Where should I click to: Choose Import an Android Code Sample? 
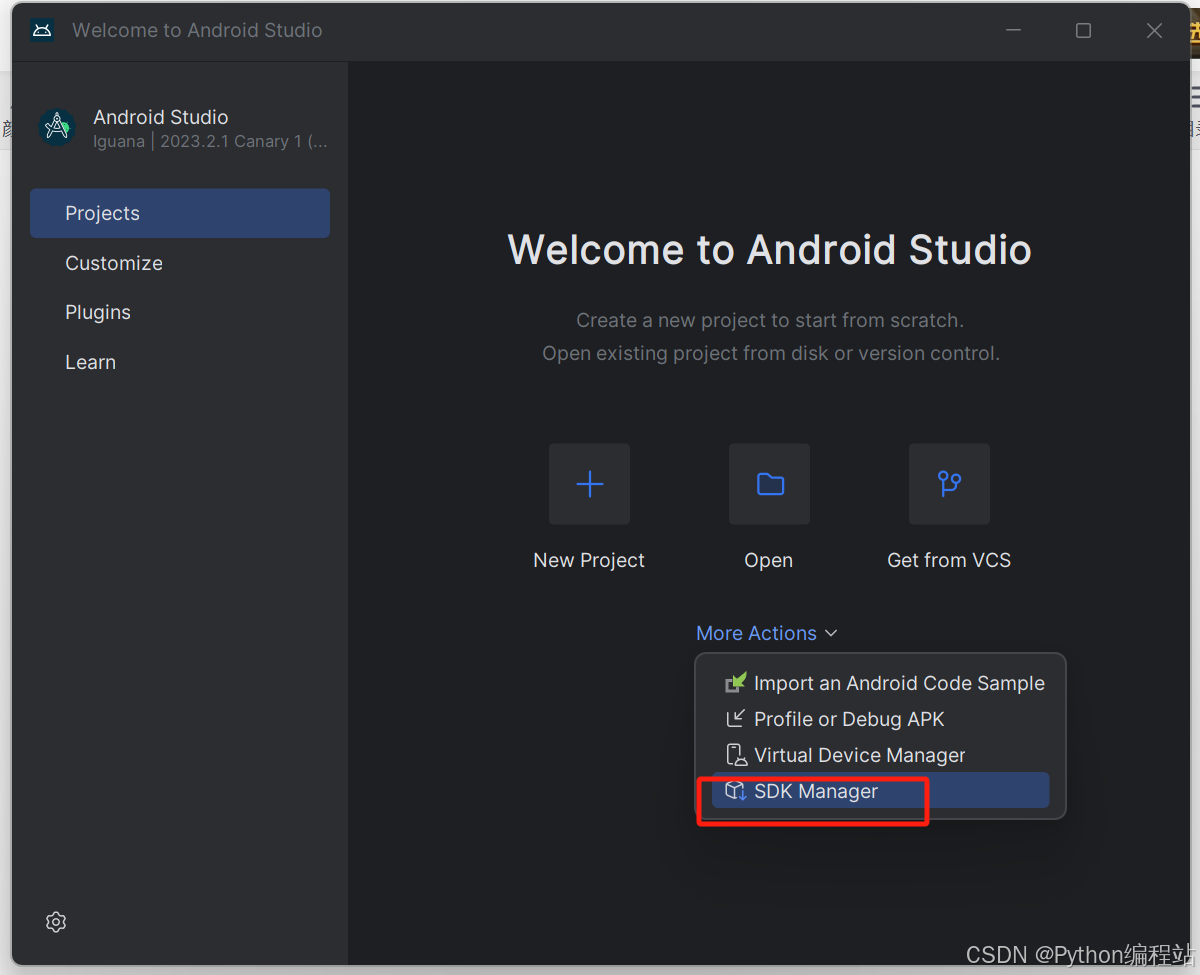coord(881,683)
